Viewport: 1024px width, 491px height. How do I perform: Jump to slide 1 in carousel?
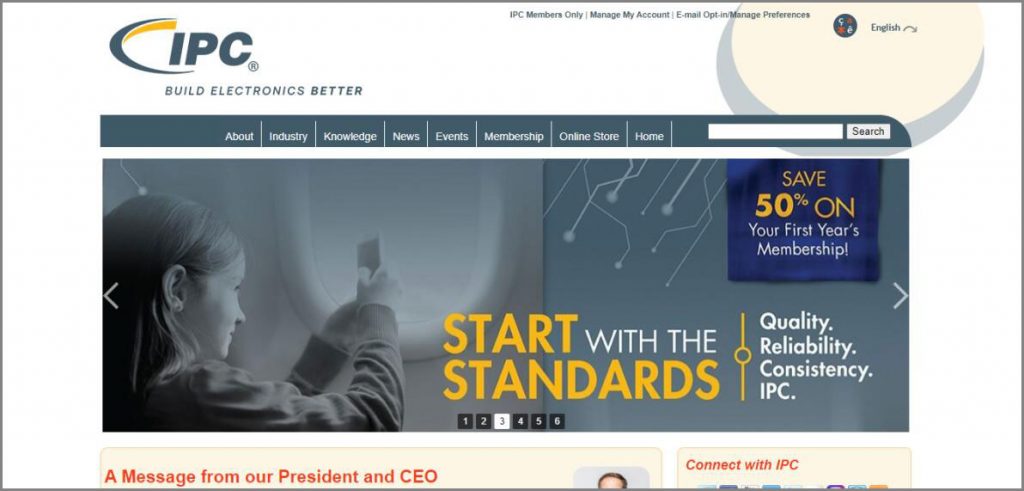click(x=465, y=421)
